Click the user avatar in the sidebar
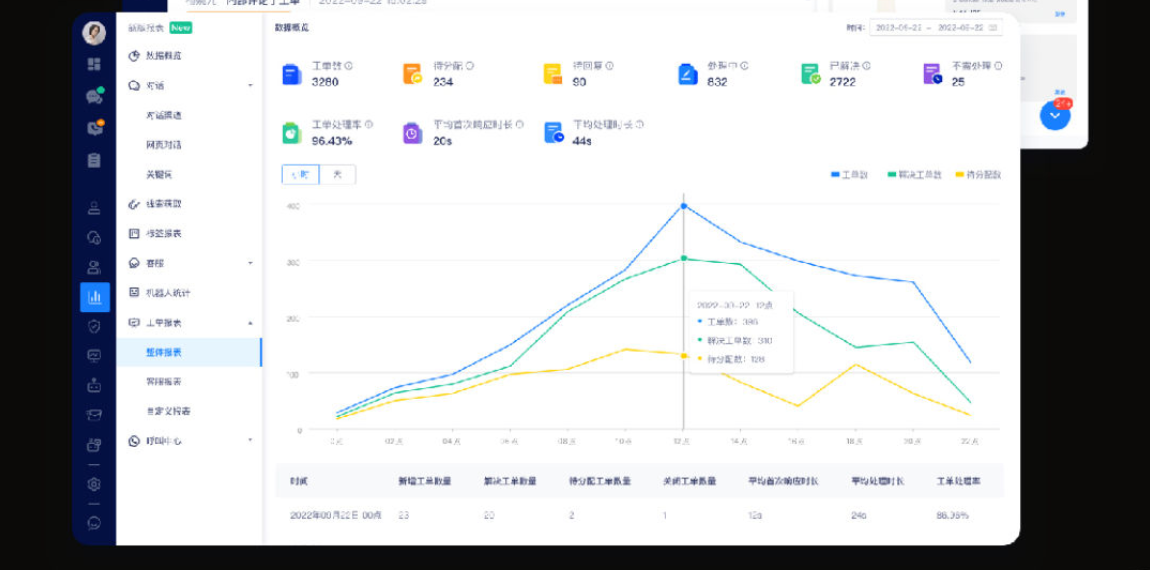This screenshot has height=570, width=1150. (x=94, y=33)
